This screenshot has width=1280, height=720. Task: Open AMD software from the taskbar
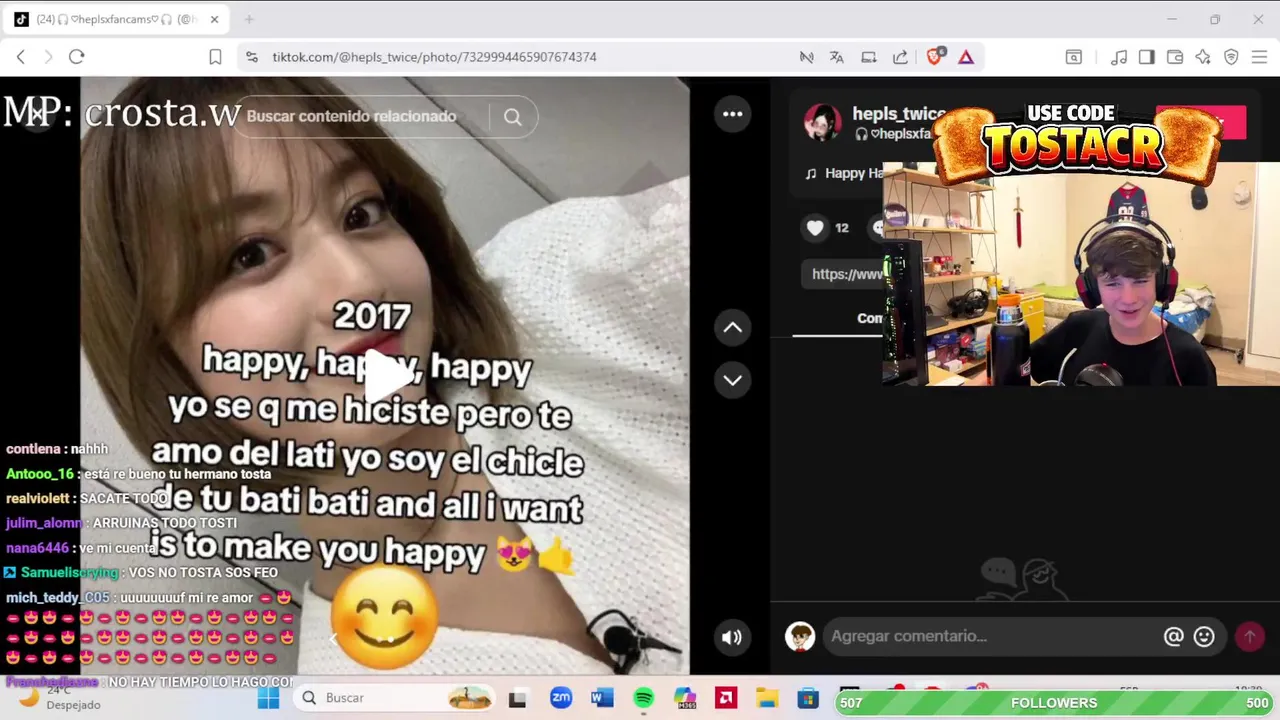tap(726, 698)
